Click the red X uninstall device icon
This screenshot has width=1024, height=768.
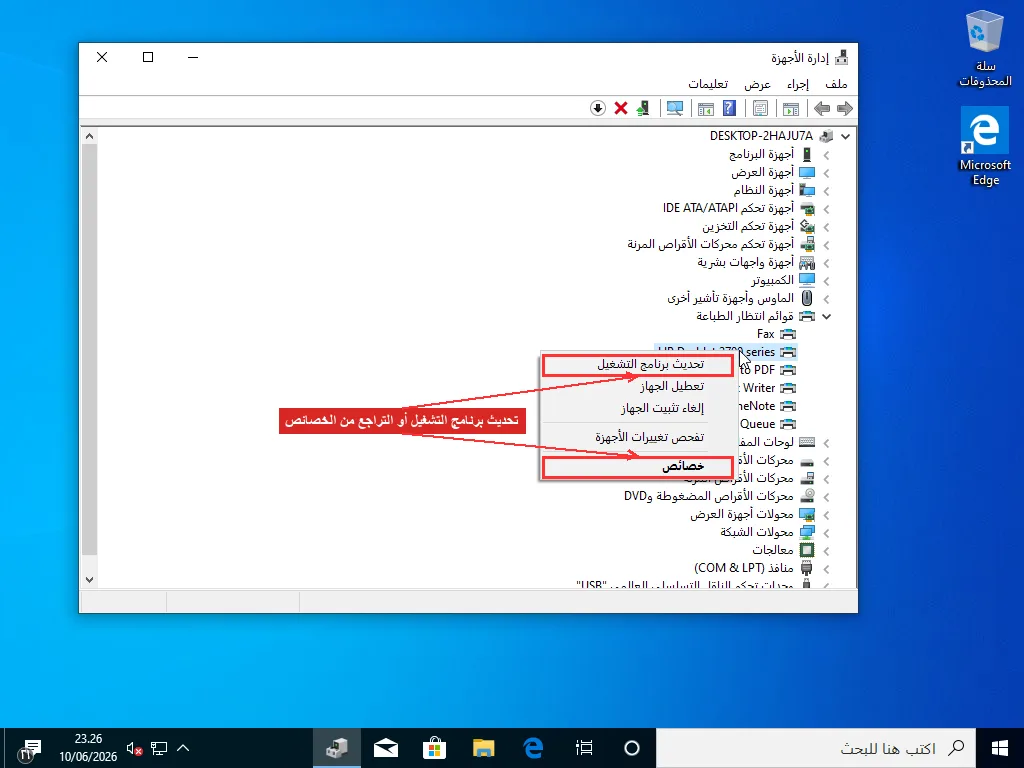click(620, 108)
